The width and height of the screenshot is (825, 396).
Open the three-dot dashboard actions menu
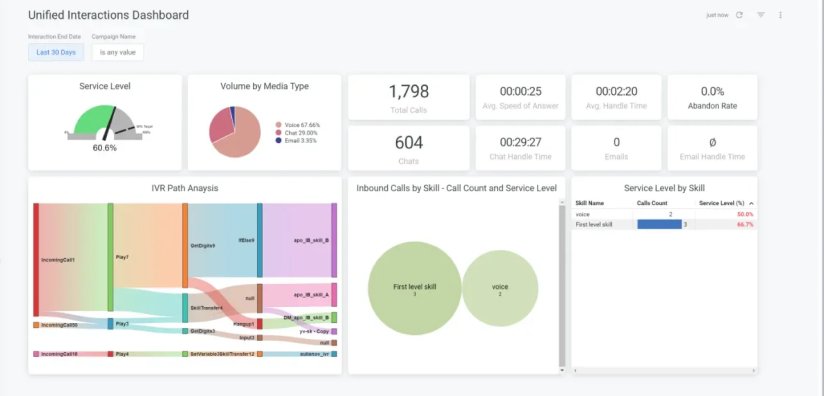(x=780, y=15)
